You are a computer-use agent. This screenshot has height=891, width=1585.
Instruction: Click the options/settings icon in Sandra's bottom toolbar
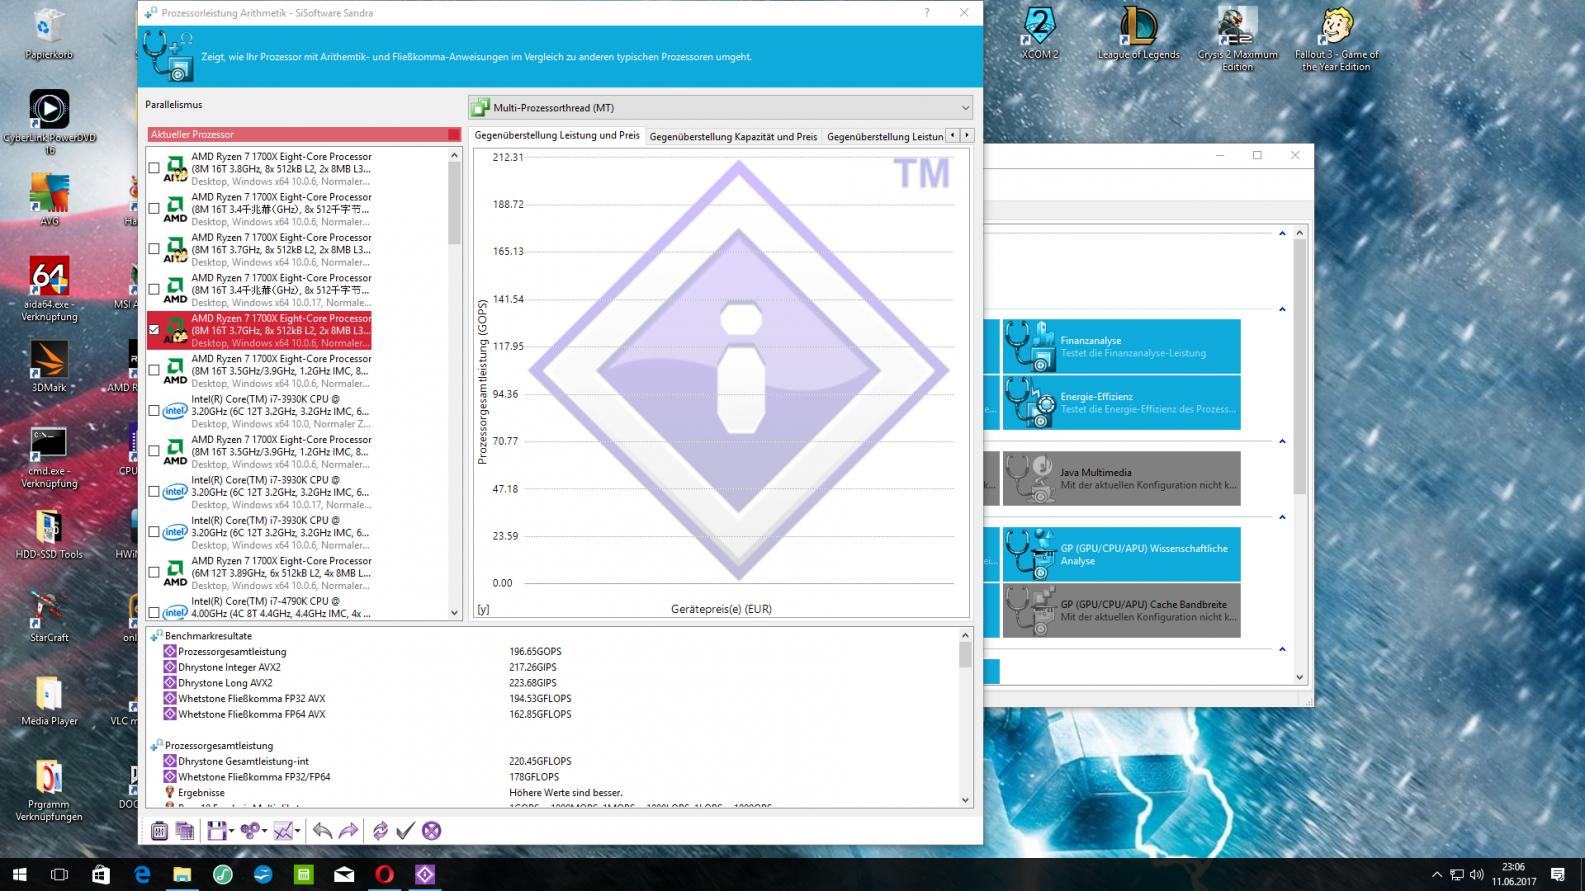[159, 830]
